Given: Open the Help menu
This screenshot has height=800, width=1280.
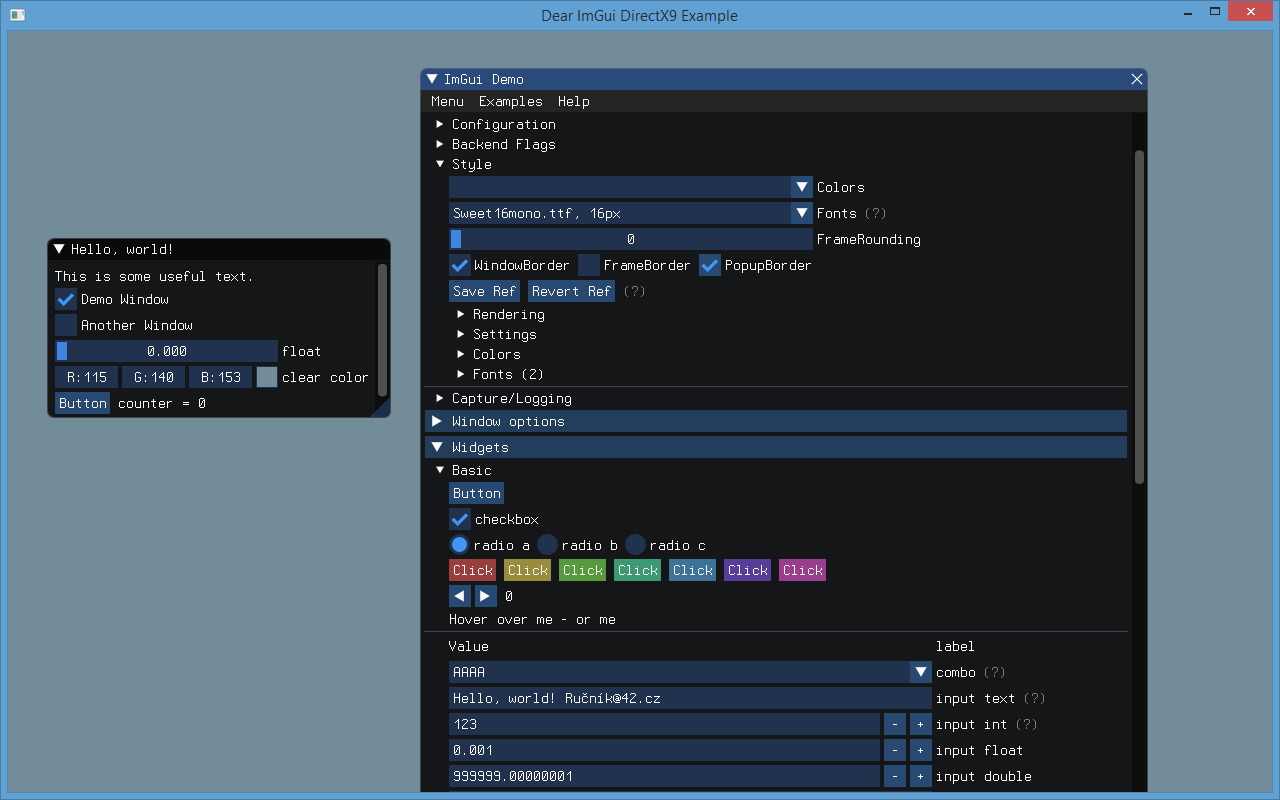Looking at the screenshot, I should tap(573, 101).
